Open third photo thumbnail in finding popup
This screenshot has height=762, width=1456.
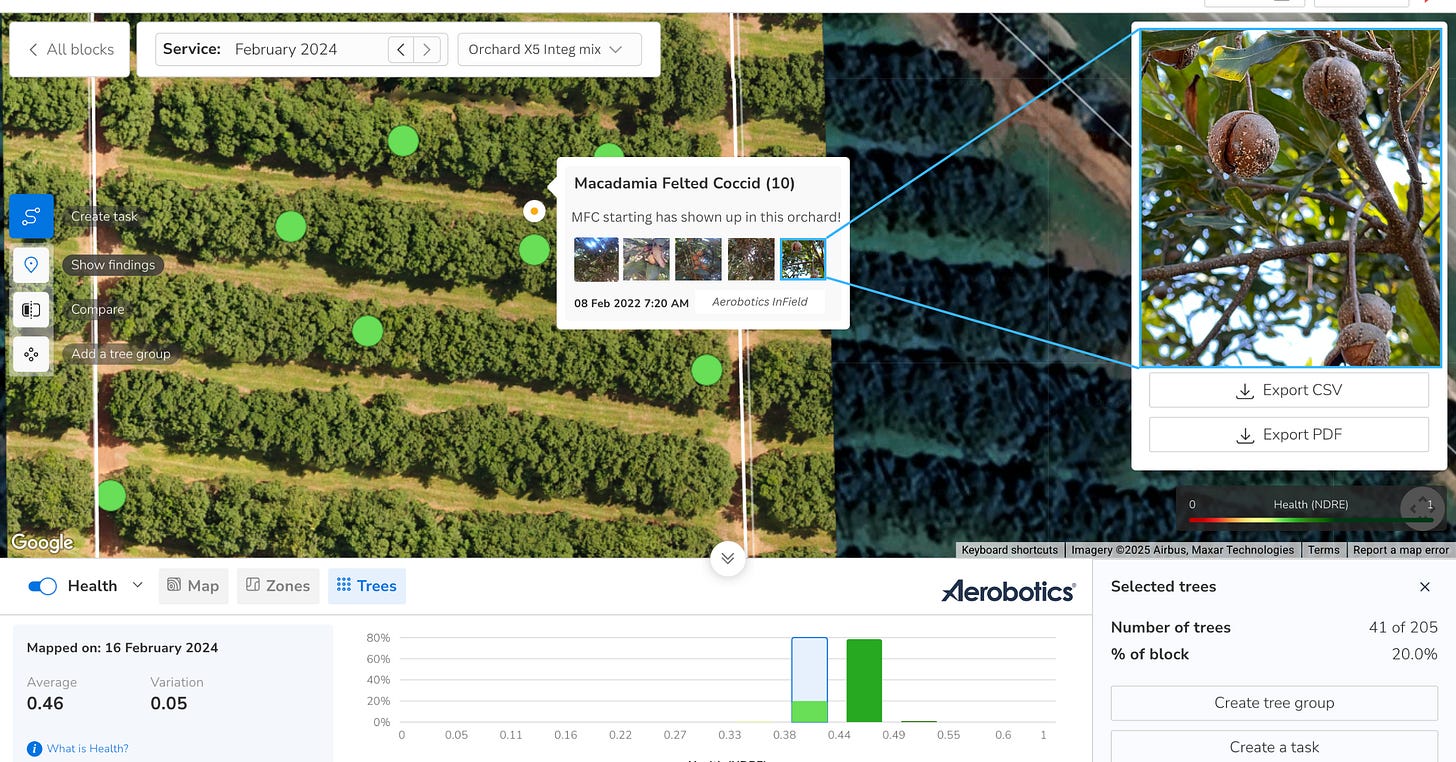pos(698,259)
